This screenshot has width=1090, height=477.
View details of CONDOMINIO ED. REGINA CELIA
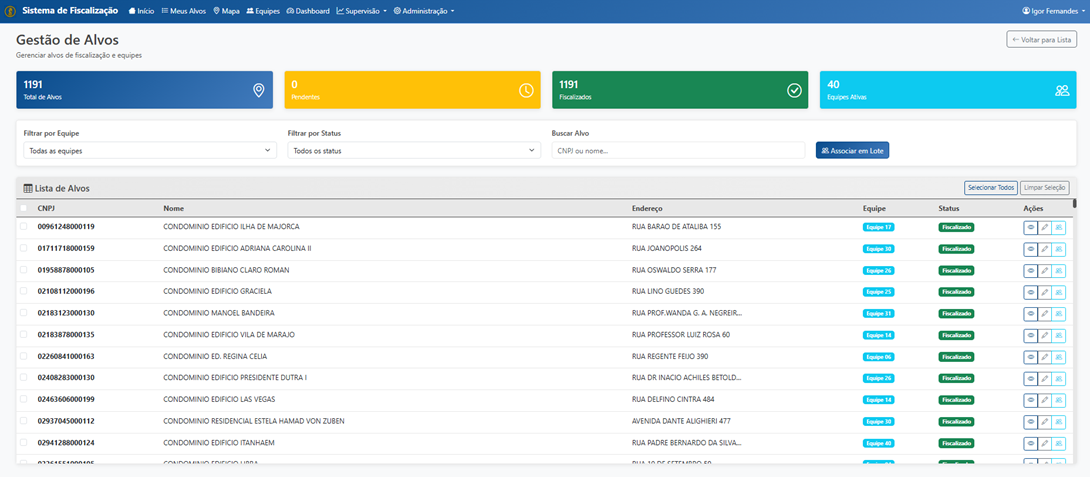tap(1030, 357)
